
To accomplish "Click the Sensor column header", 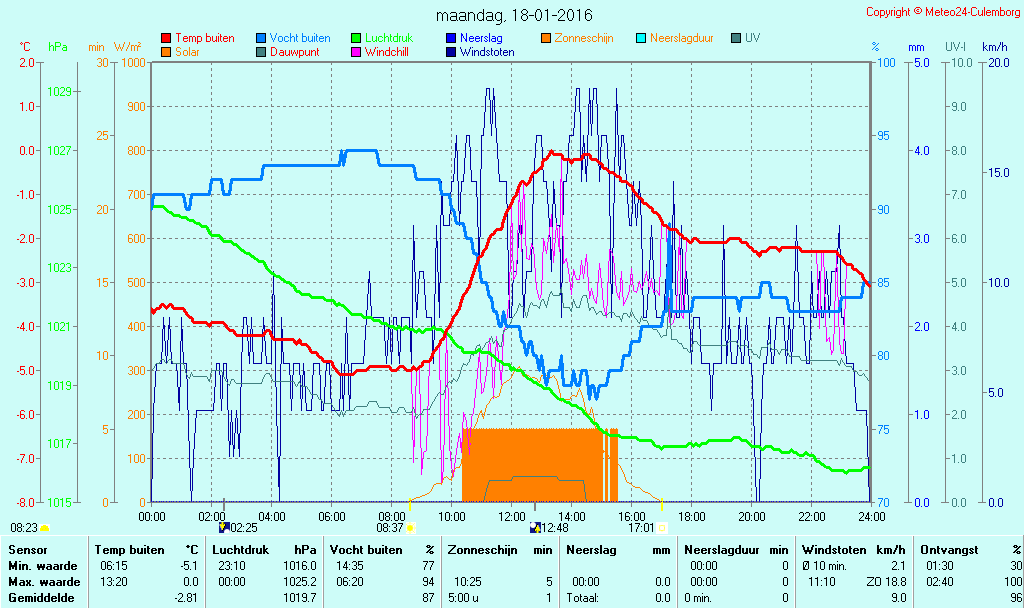I will (x=27, y=550).
